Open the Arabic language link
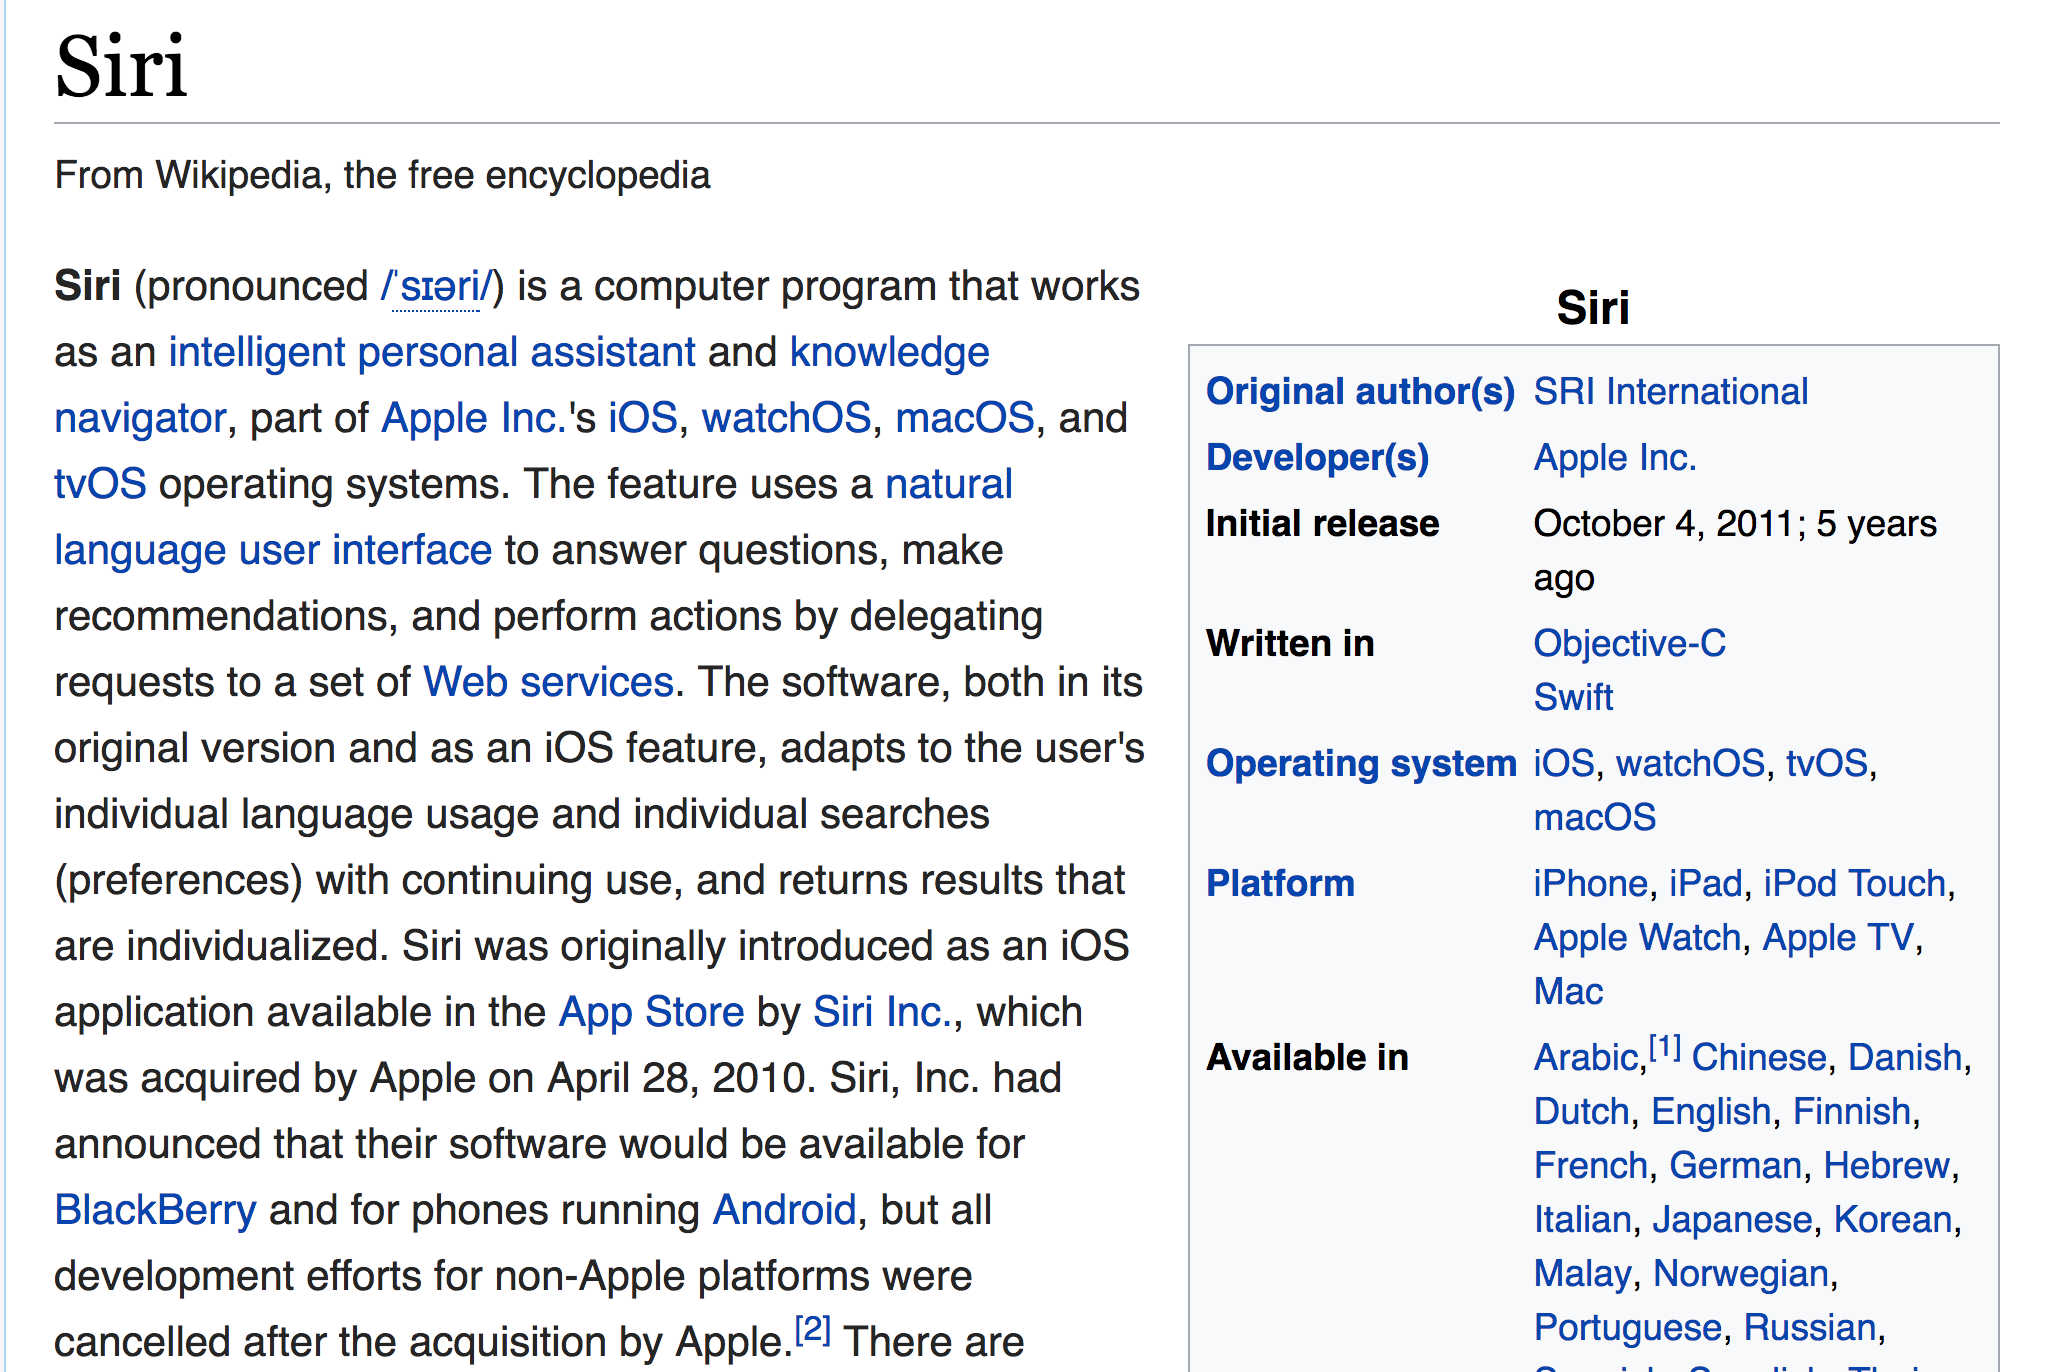2048x1372 pixels. point(1587,1058)
